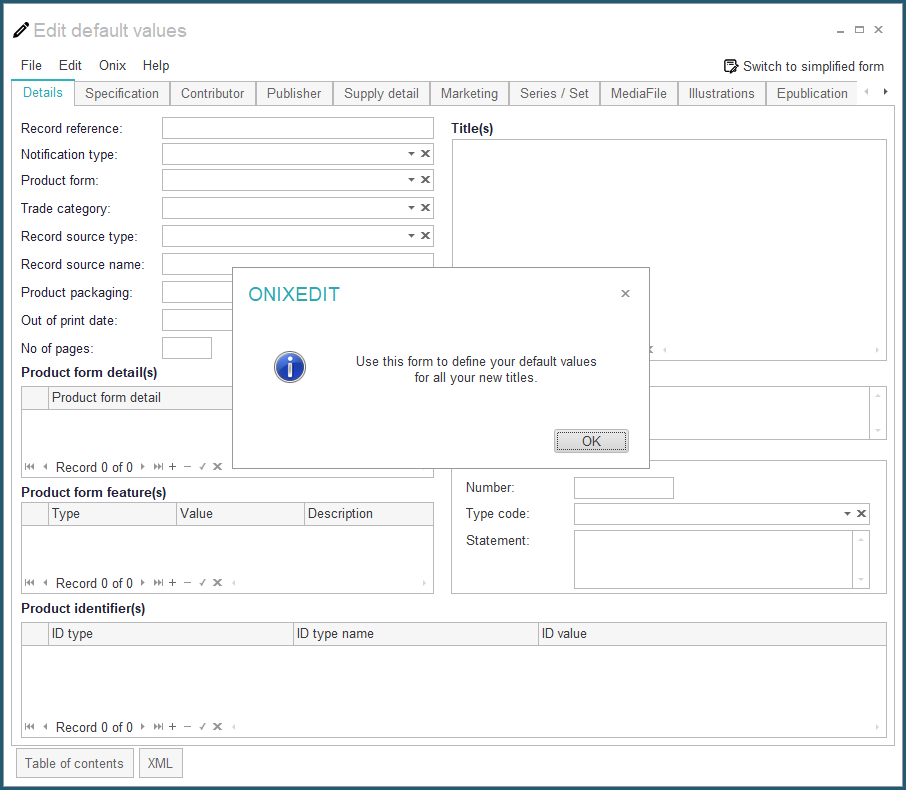
Task: Click the form icon beside Switch to simplified form
Action: [729, 66]
